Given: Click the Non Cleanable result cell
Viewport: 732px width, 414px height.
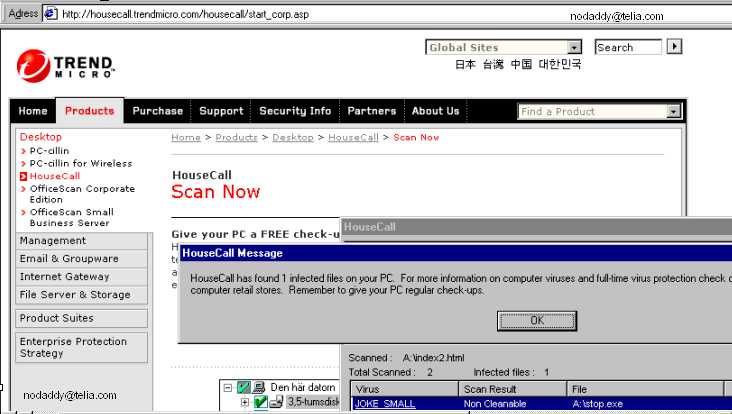Looking at the screenshot, I should (x=495, y=404).
